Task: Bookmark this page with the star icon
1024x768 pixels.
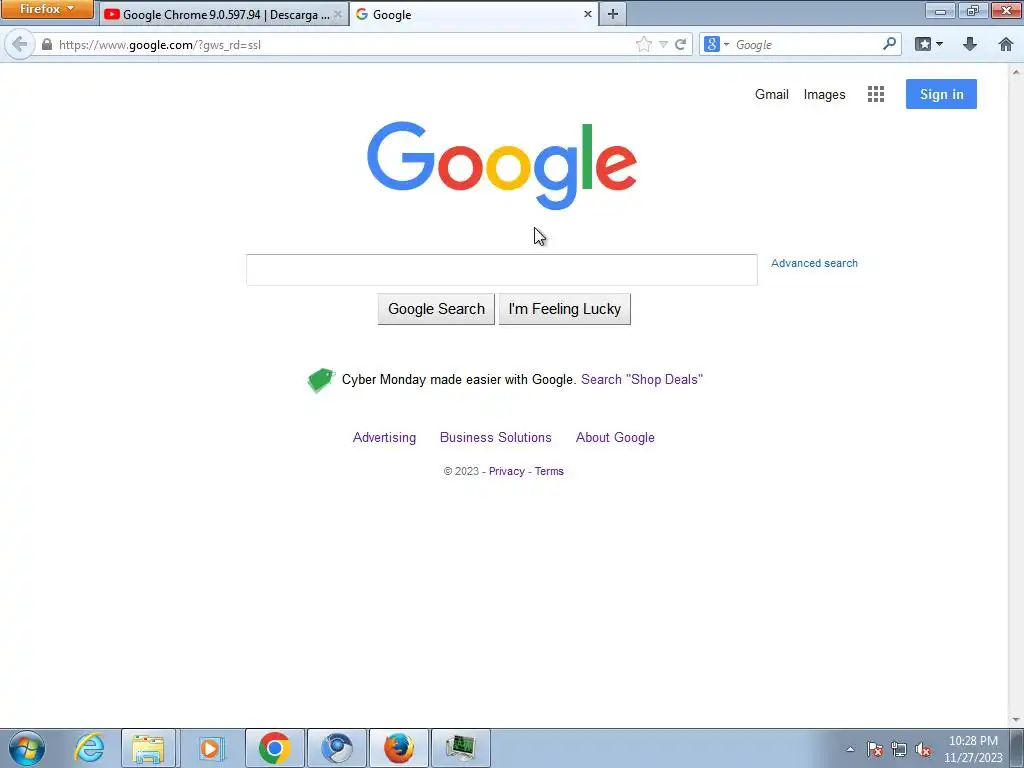Action: point(643,44)
